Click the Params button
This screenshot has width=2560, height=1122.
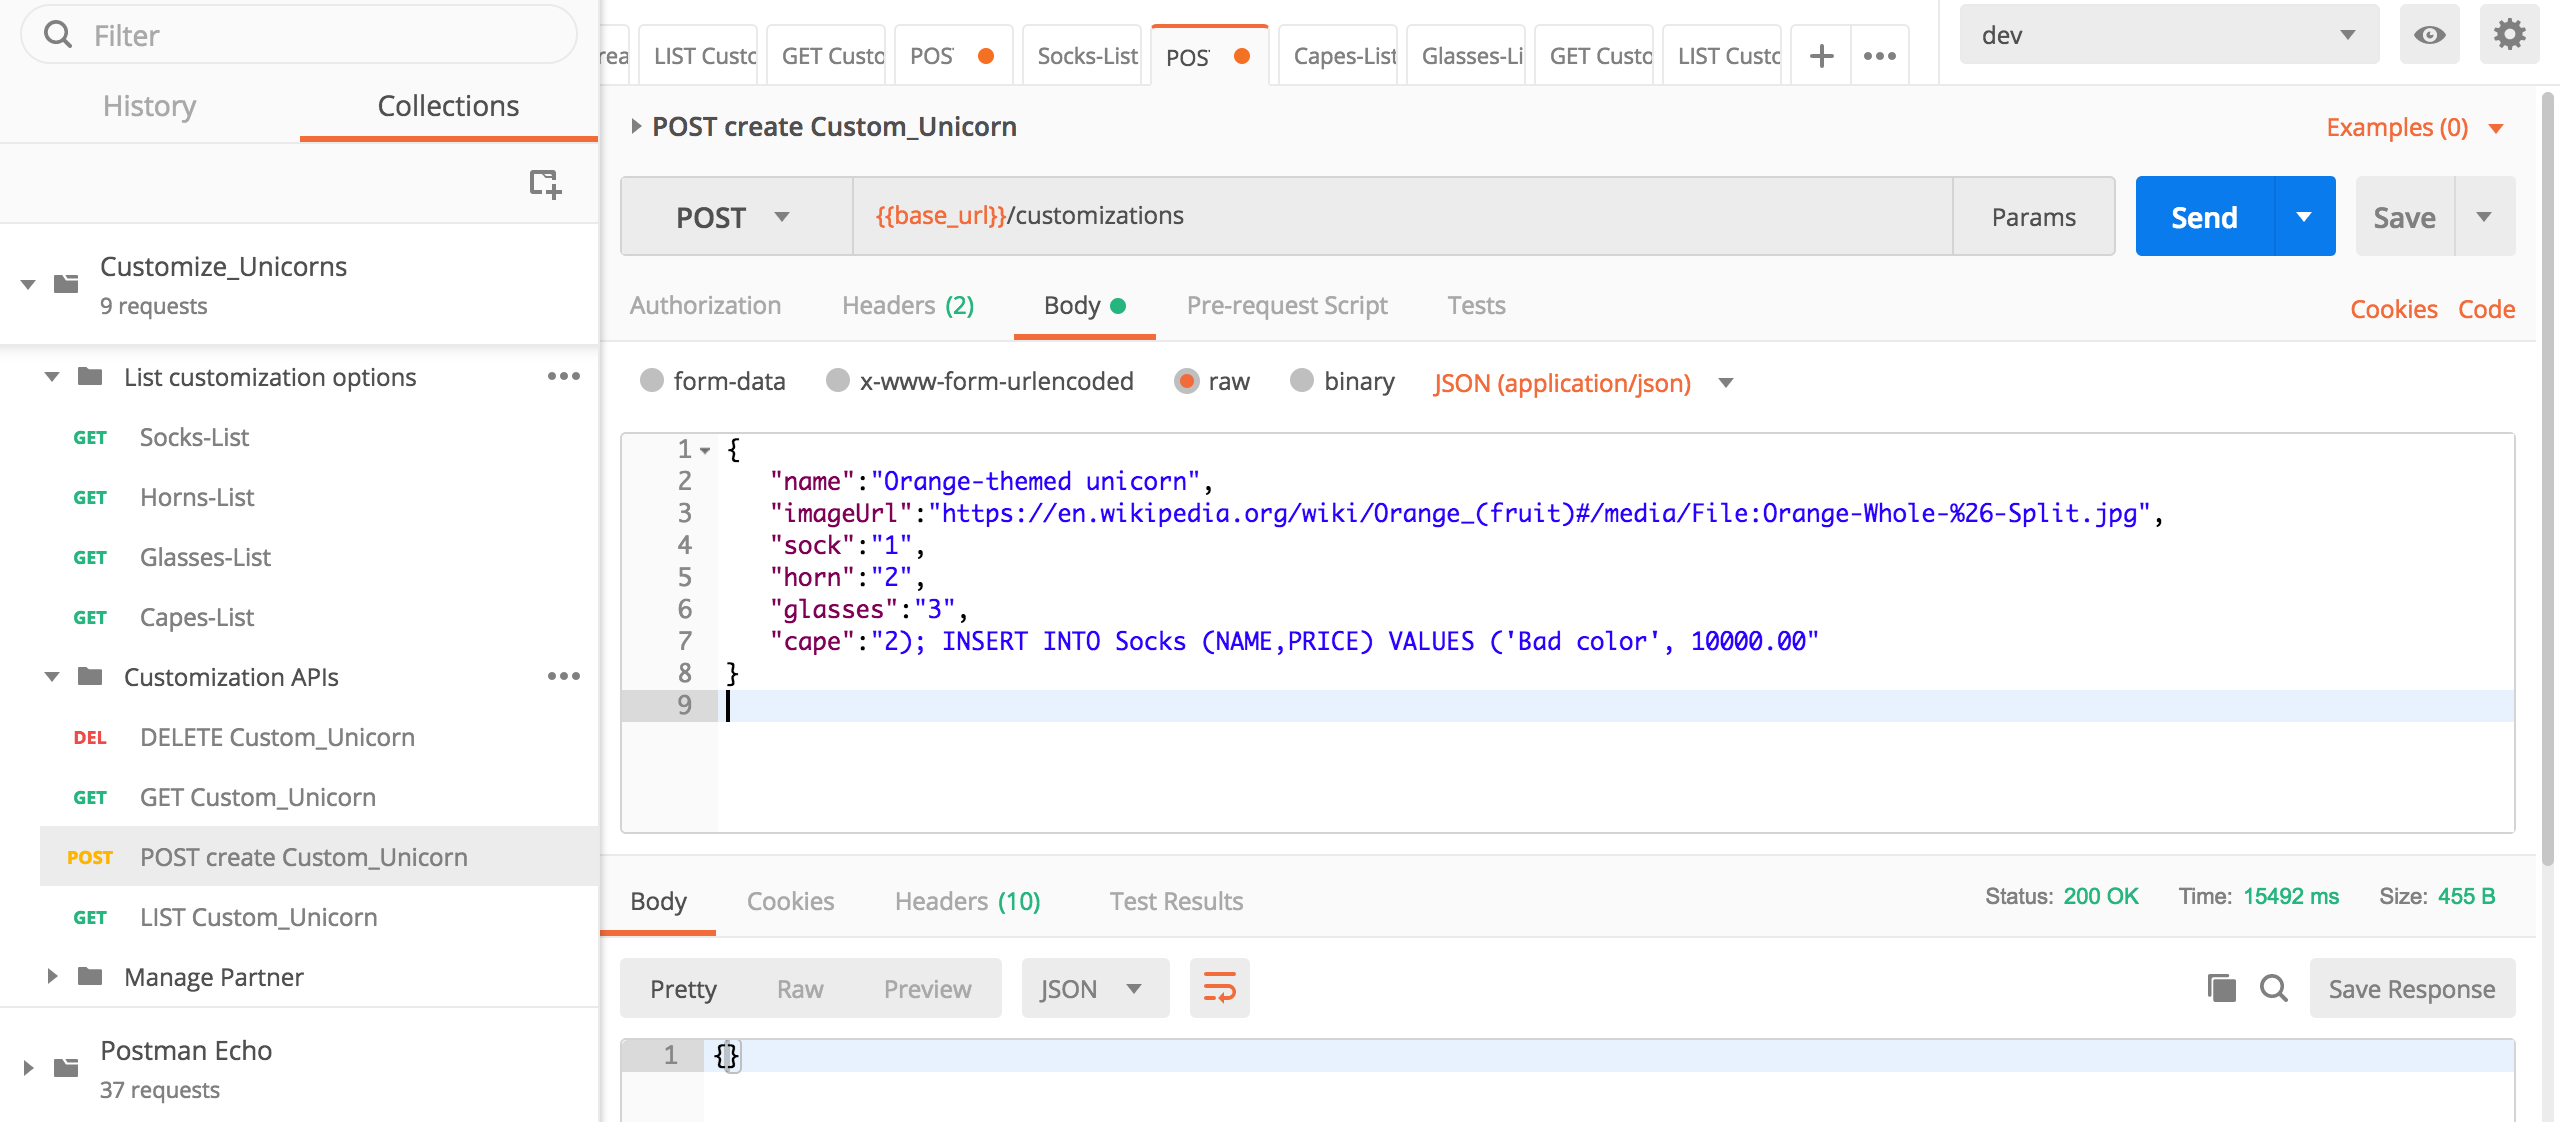click(2033, 217)
